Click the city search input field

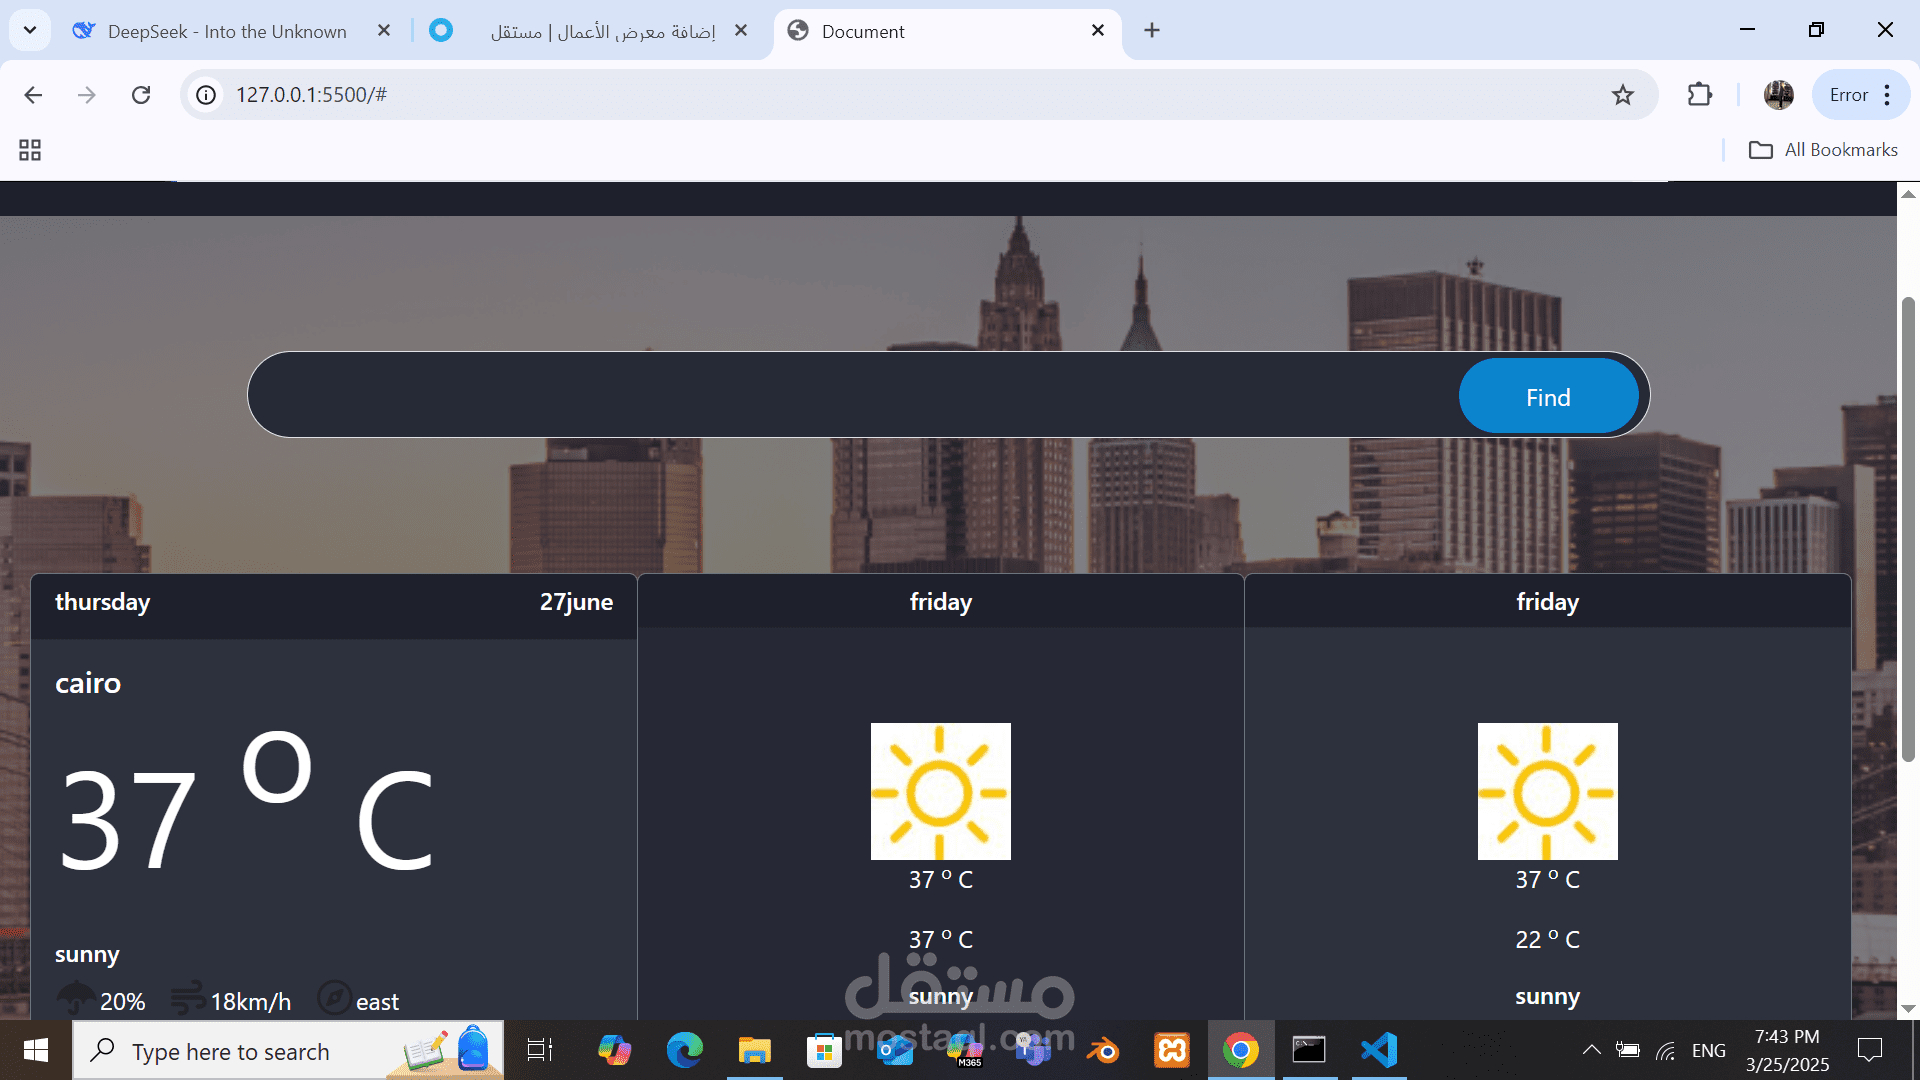point(850,395)
